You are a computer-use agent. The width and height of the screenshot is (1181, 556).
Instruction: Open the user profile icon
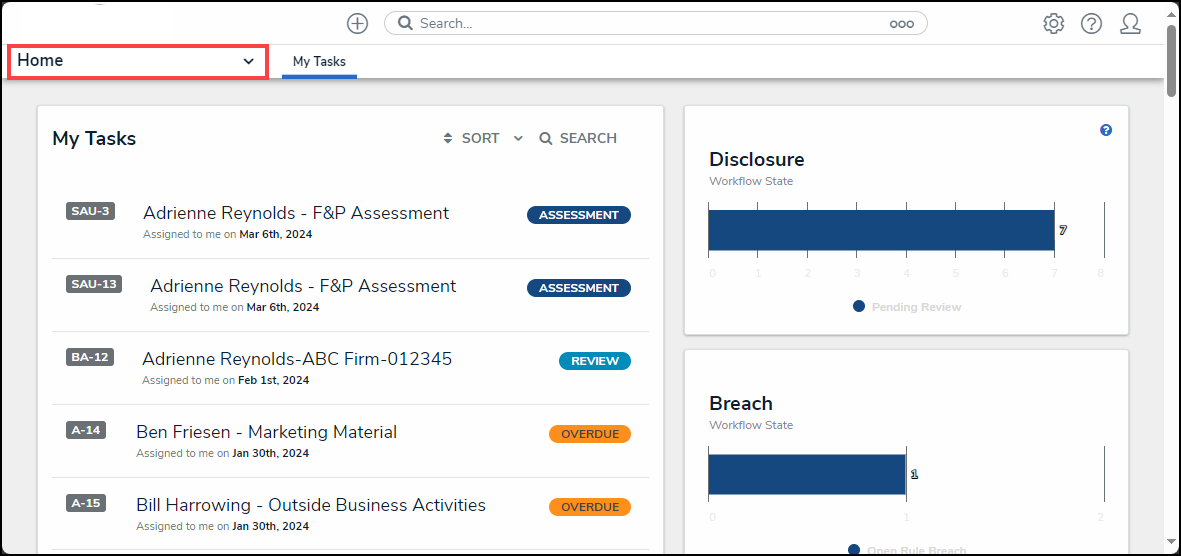tap(1130, 24)
